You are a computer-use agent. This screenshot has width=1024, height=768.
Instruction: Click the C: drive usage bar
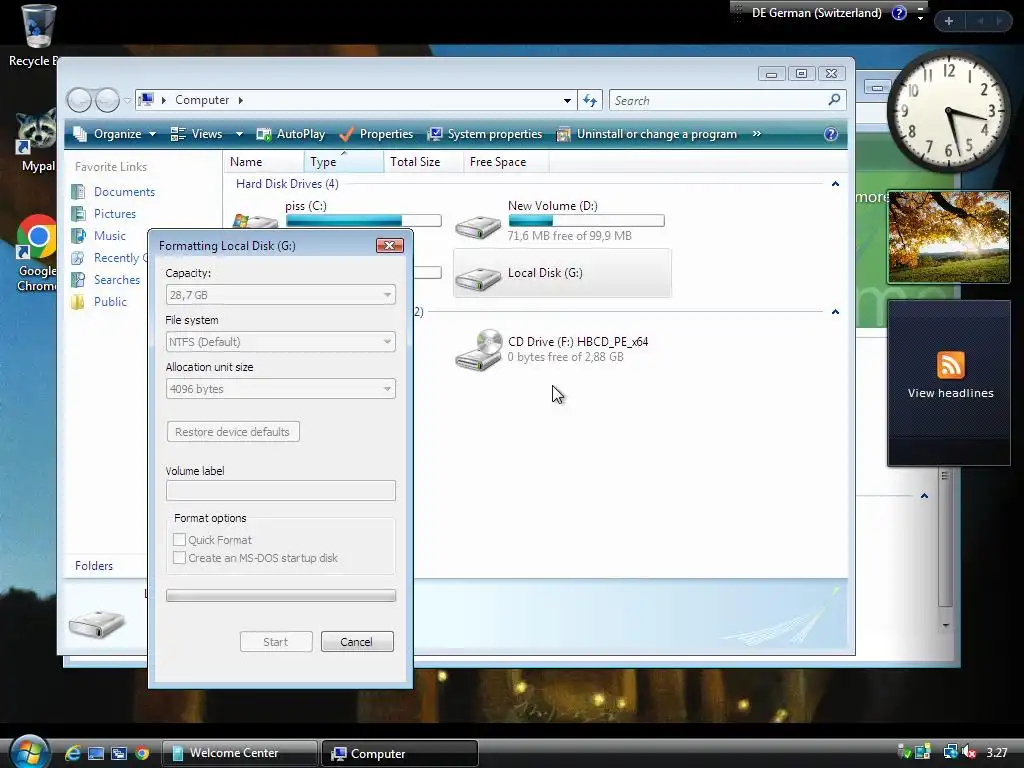363,221
